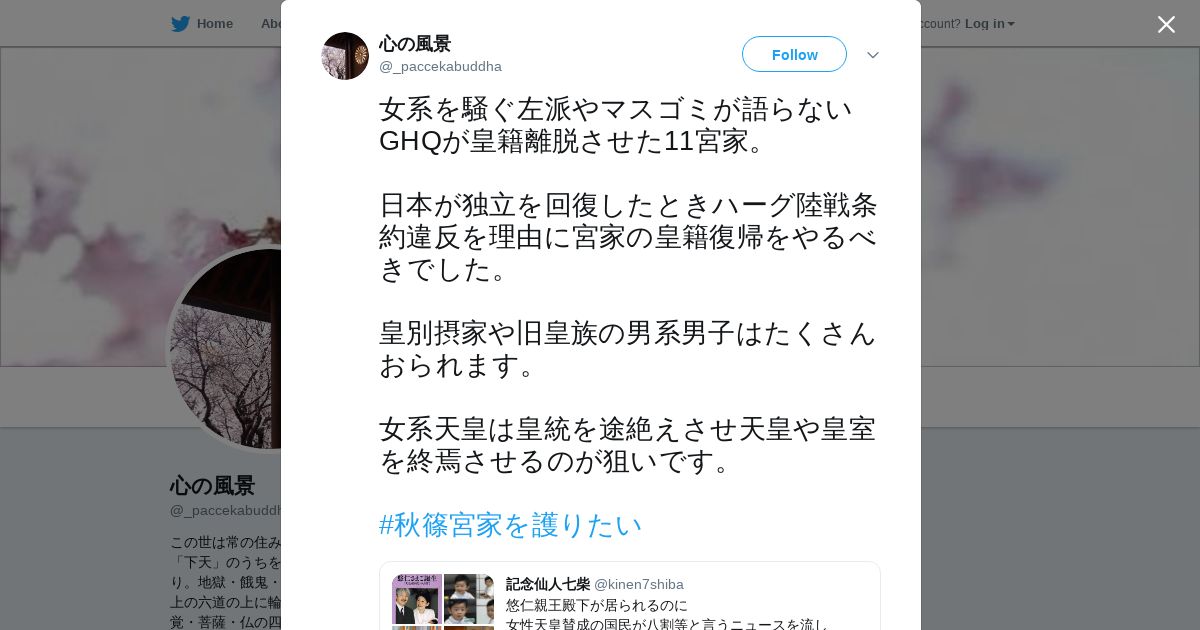Open the #秋篠宮家を護りたい hashtag
This screenshot has width=1200, height=630.
pyautogui.click(x=510, y=525)
